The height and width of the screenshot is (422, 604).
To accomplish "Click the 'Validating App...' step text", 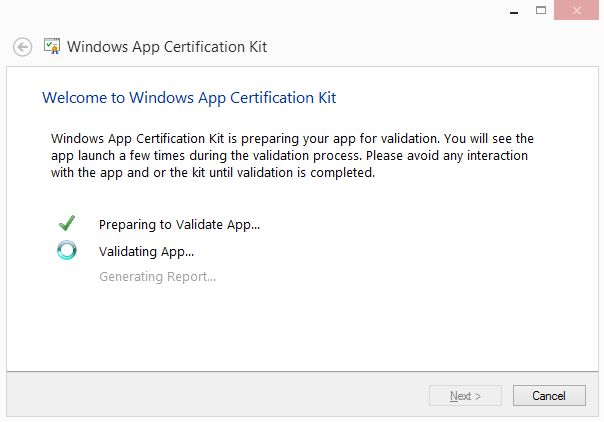I will coord(146,252).
